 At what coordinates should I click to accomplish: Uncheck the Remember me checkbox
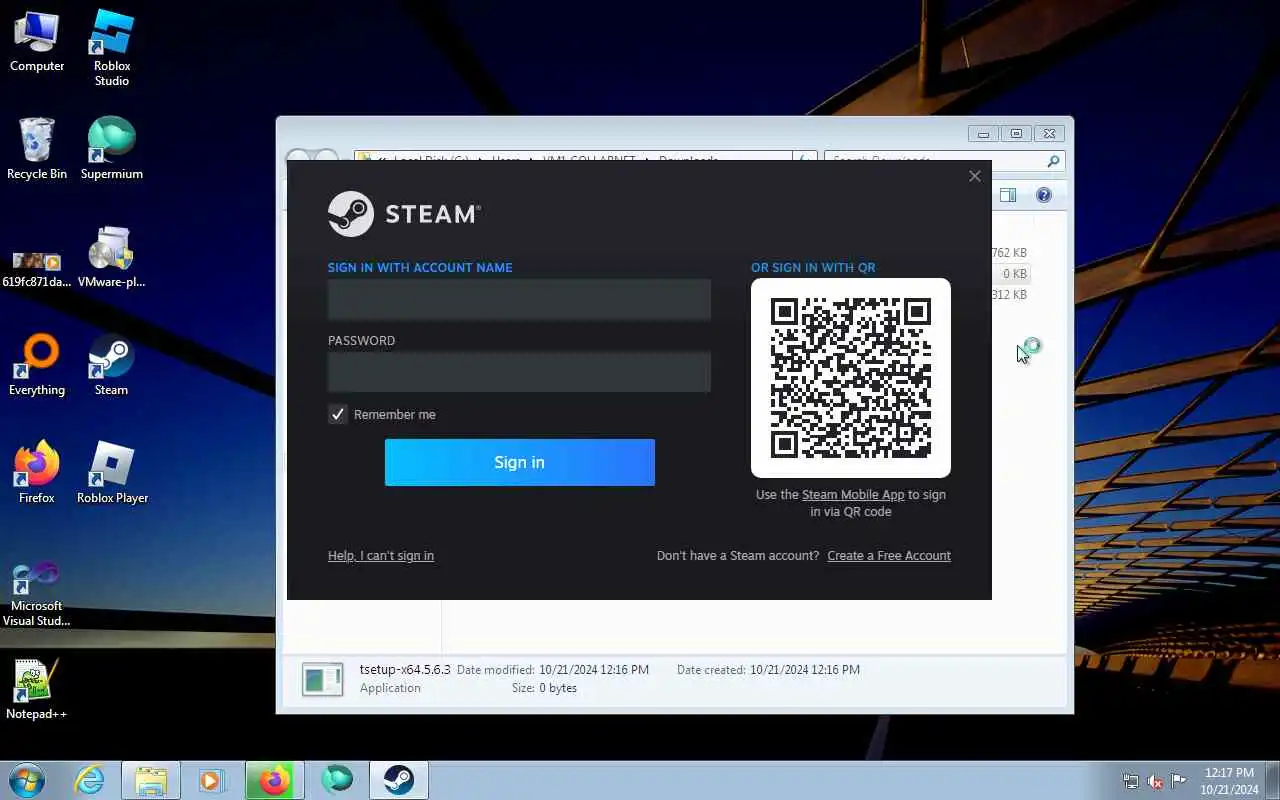pos(338,414)
